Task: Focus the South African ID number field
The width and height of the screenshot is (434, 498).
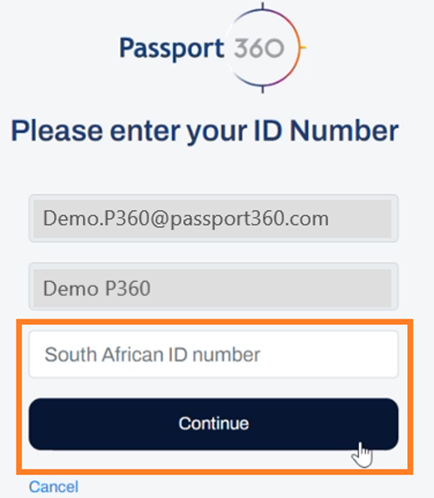Action: click(x=213, y=354)
